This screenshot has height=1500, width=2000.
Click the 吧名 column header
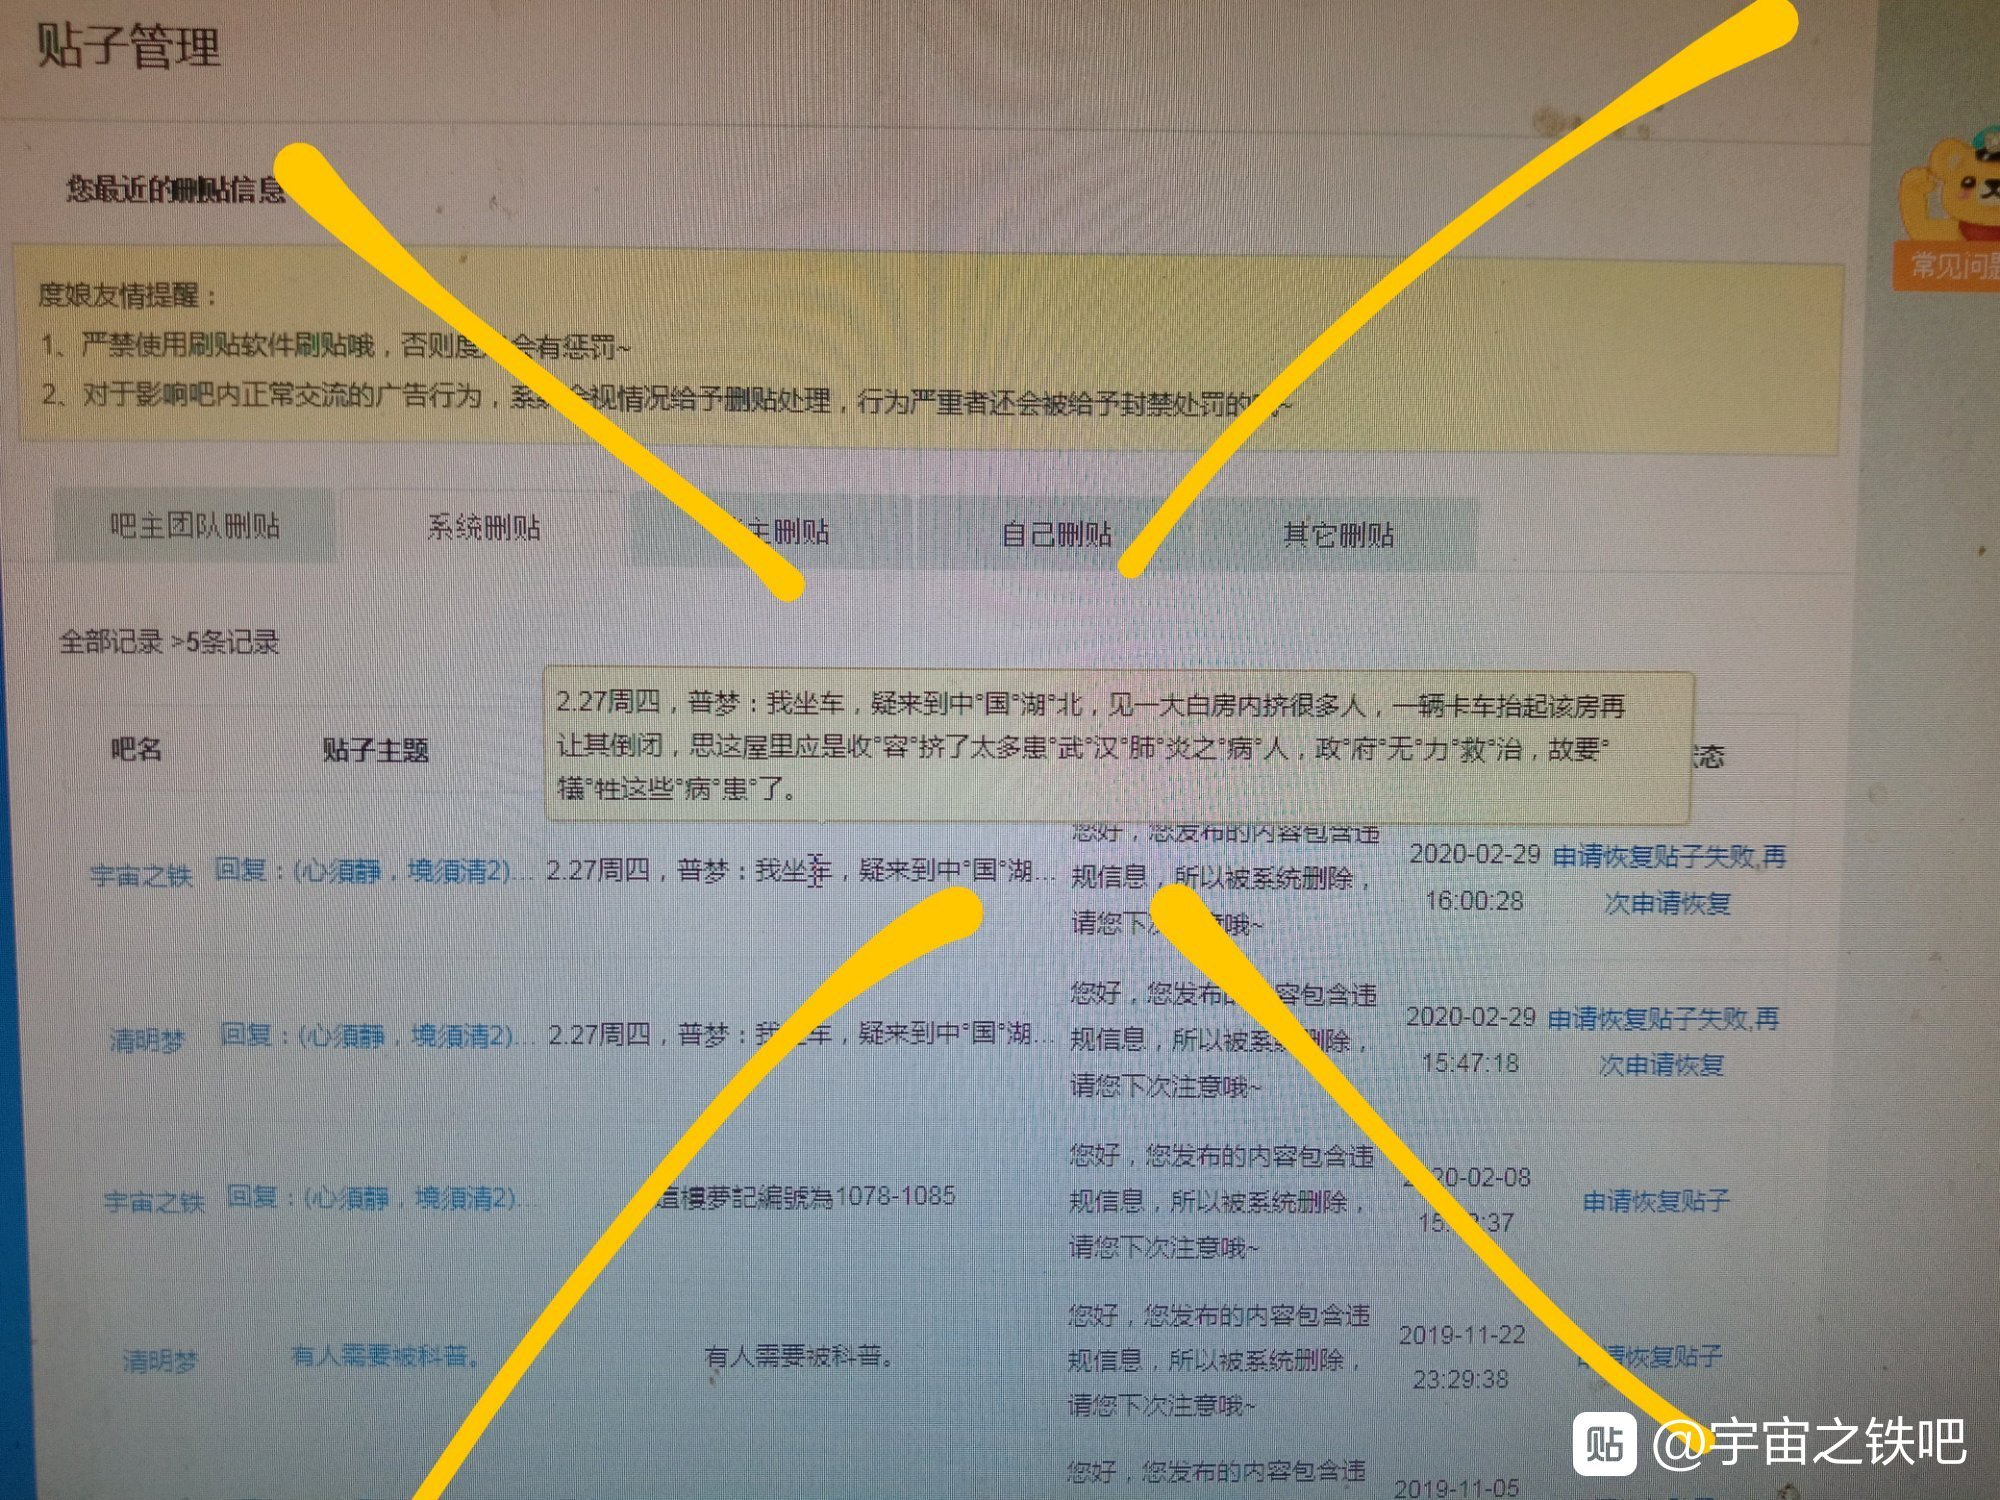(136, 748)
